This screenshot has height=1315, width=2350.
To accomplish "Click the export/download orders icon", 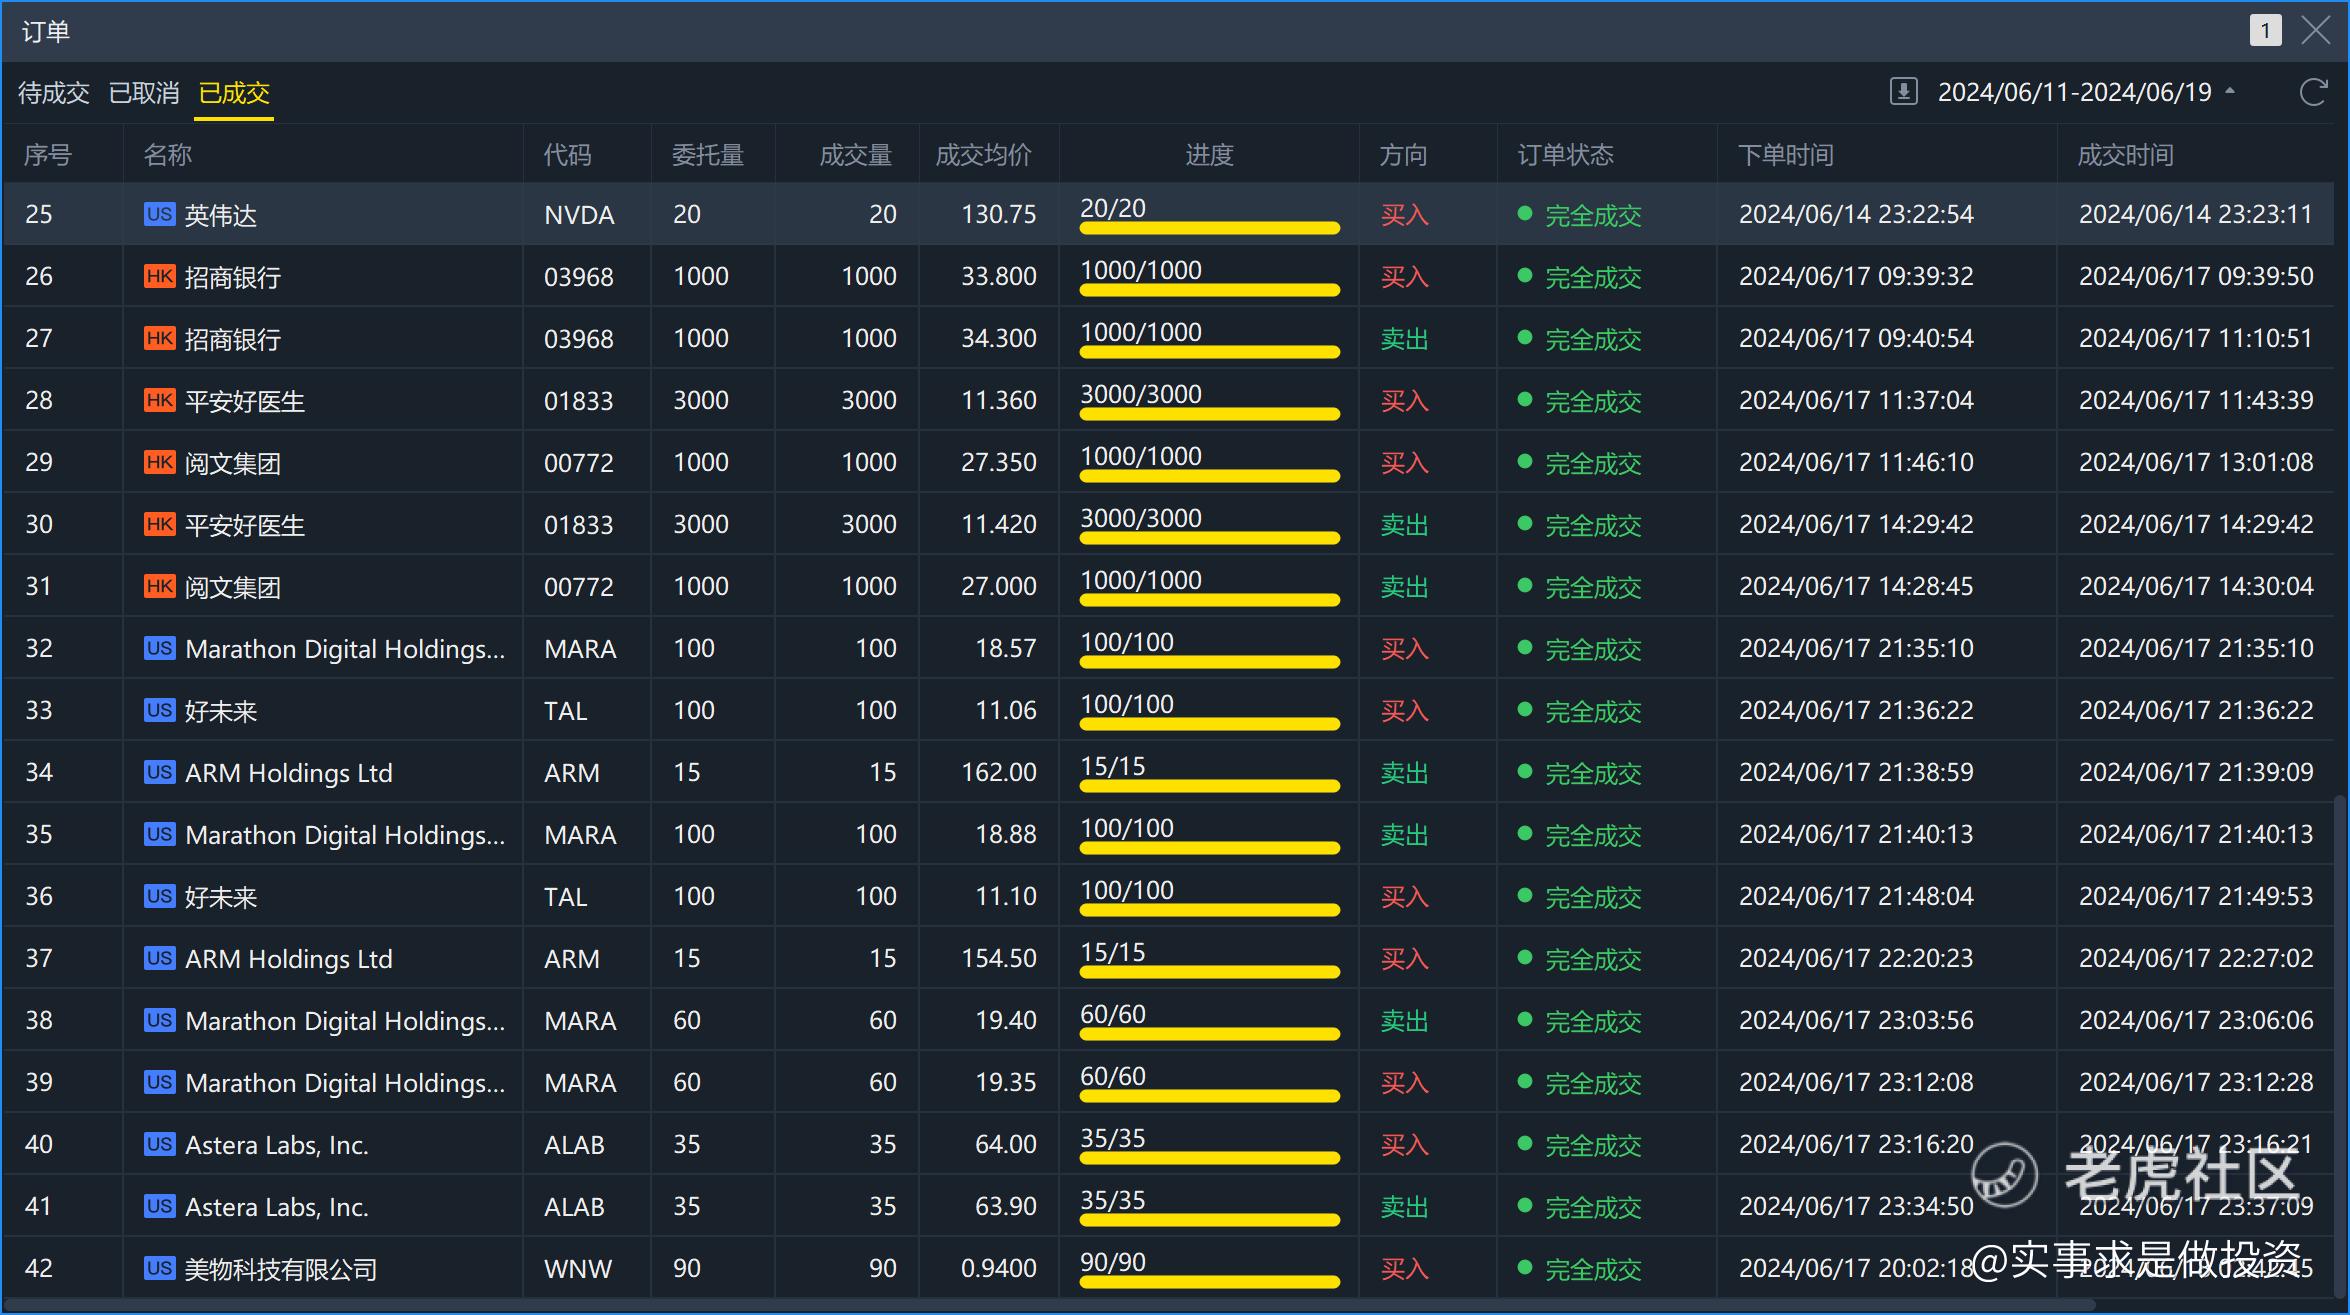I will click(1903, 92).
